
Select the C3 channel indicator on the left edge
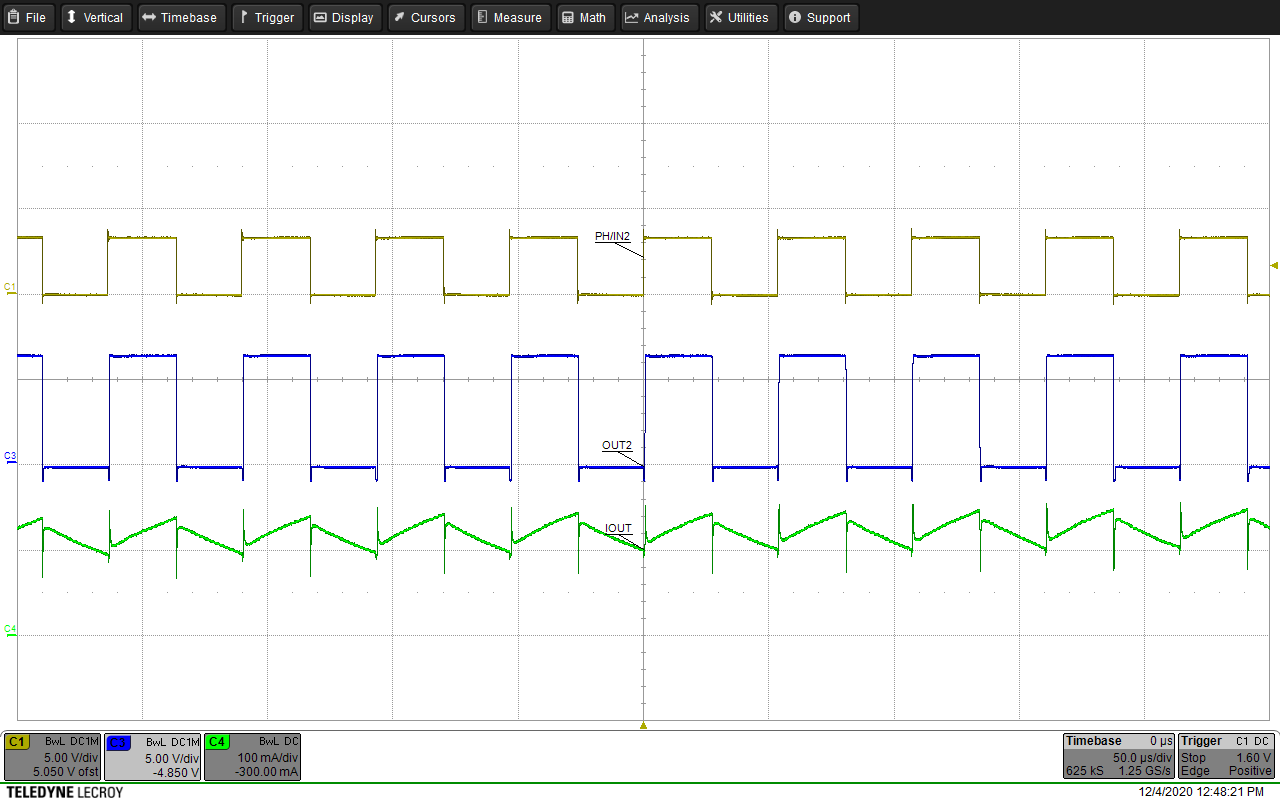point(8,455)
